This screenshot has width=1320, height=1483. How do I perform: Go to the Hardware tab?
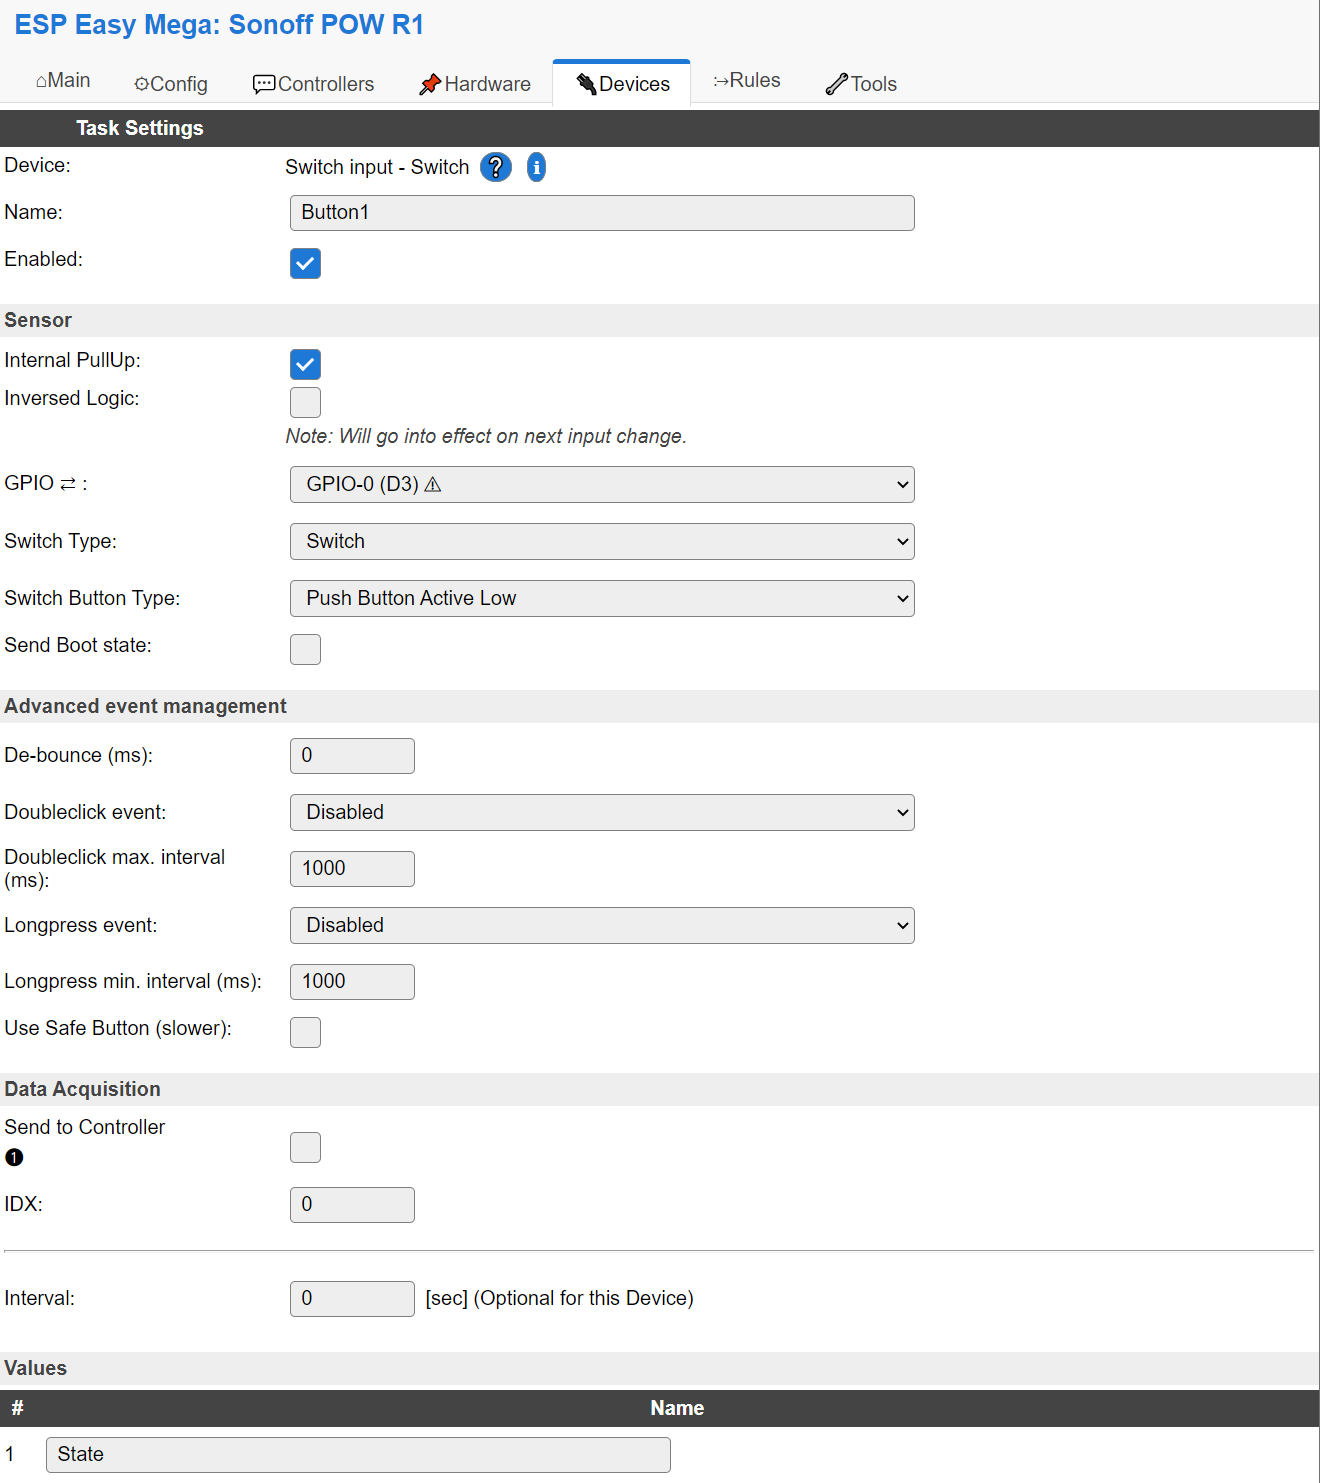[475, 84]
